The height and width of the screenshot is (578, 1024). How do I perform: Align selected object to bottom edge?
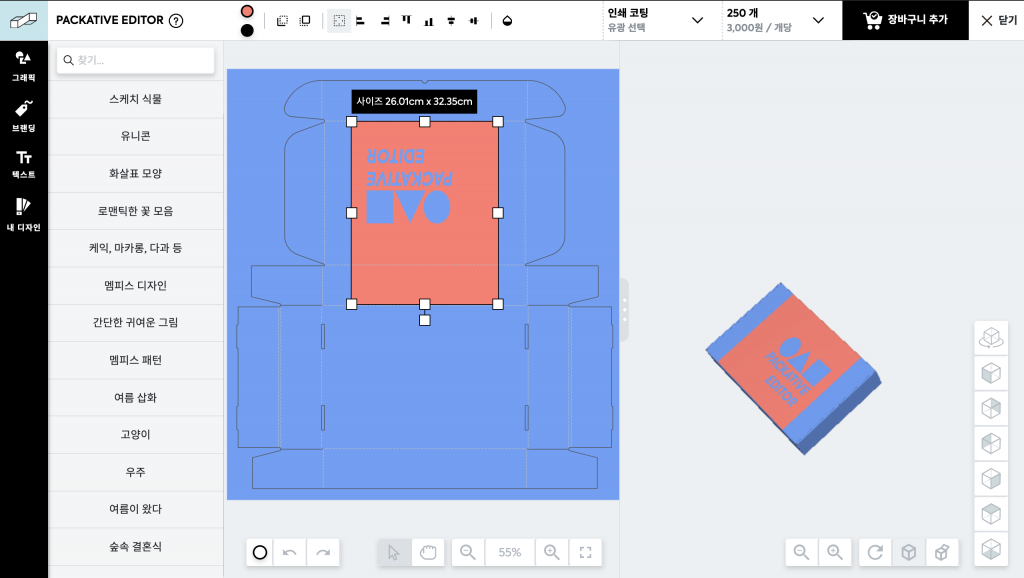tap(429, 21)
